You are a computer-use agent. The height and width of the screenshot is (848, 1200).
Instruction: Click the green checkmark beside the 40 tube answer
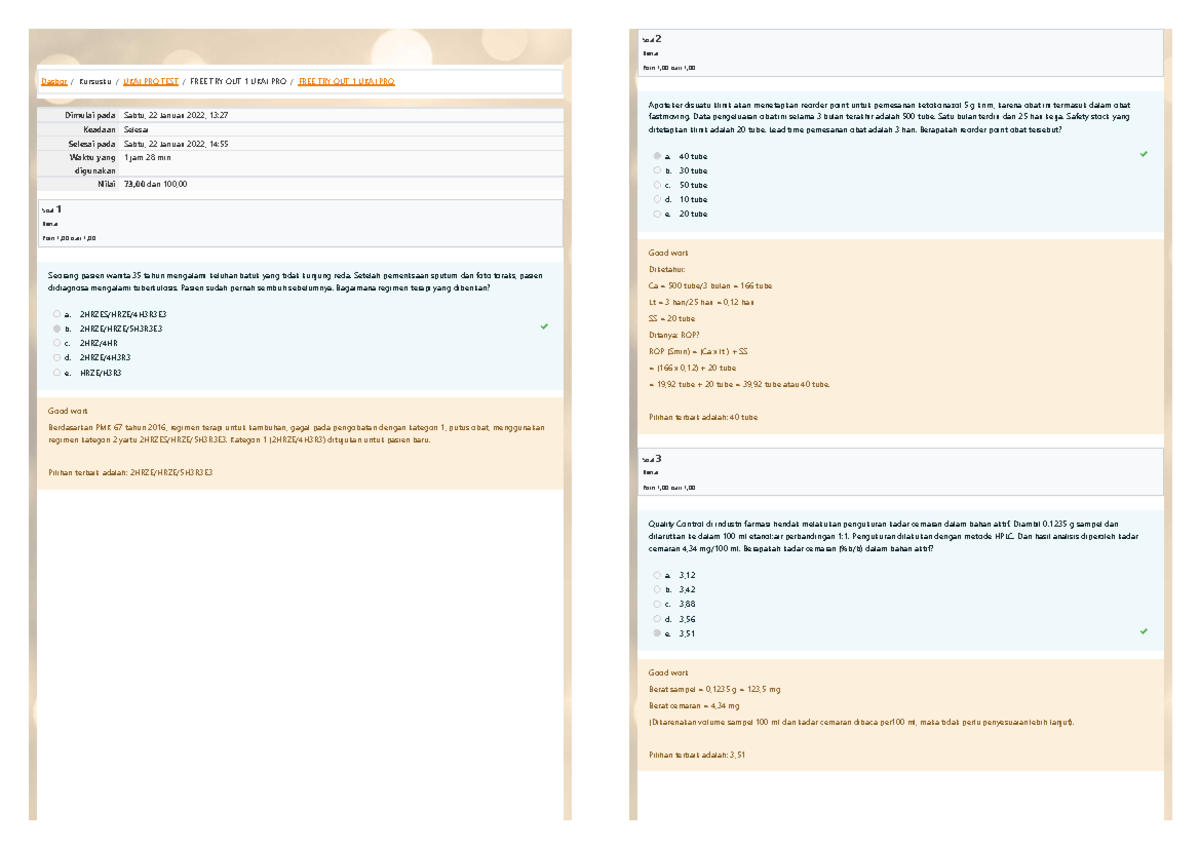click(x=1142, y=155)
